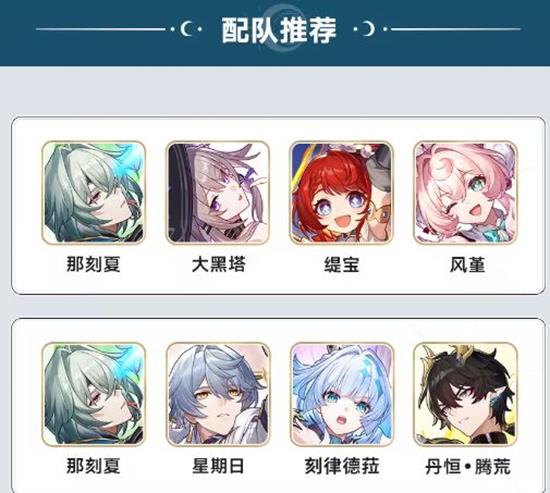Click the right crescent moon ornament

[x=369, y=29]
